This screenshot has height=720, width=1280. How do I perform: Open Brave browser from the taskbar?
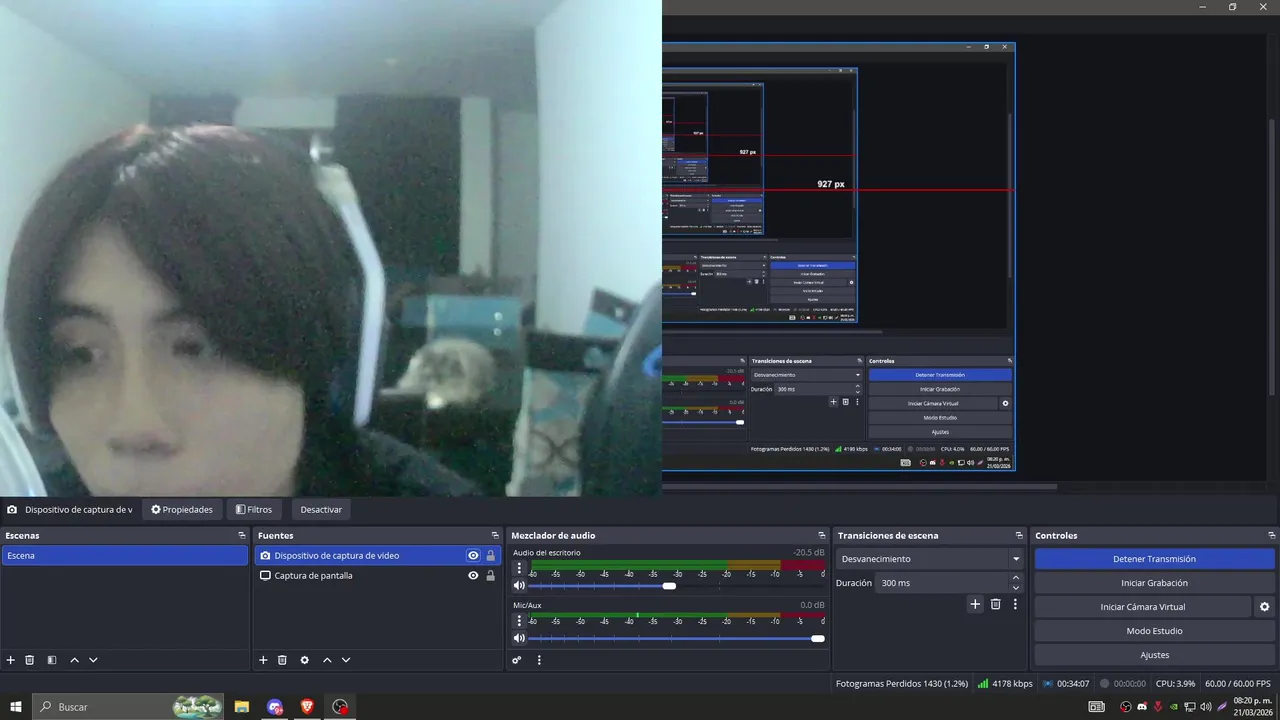307,707
